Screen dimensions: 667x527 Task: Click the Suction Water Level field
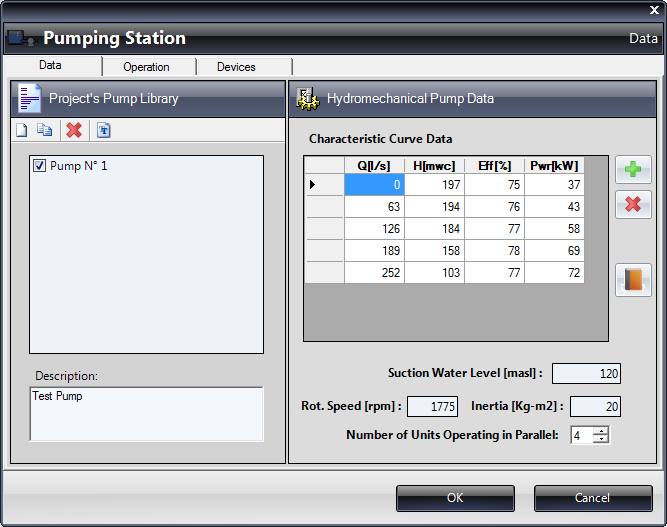[x=586, y=374]
